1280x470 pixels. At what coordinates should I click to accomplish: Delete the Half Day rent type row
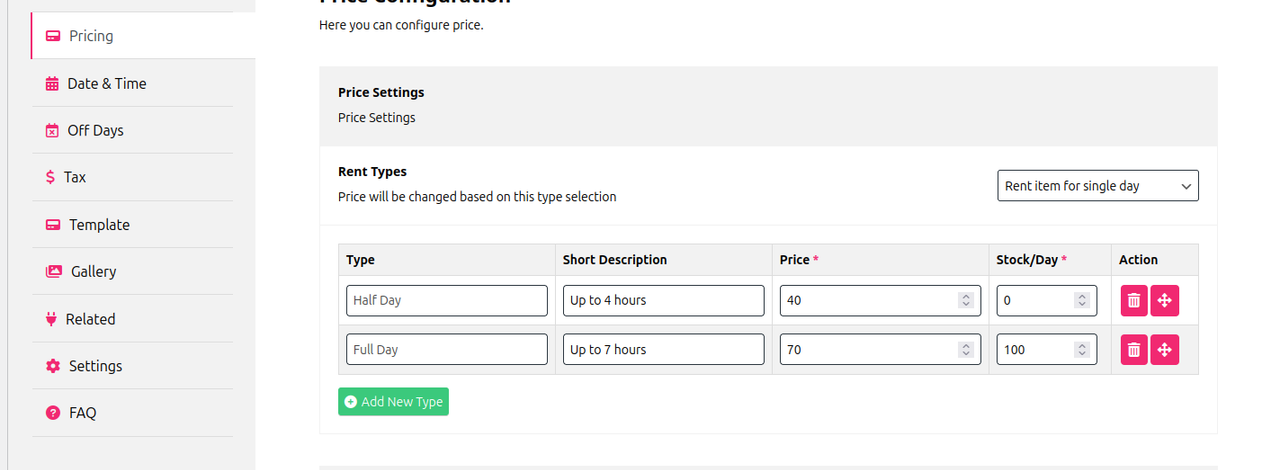pos(1134,300)
